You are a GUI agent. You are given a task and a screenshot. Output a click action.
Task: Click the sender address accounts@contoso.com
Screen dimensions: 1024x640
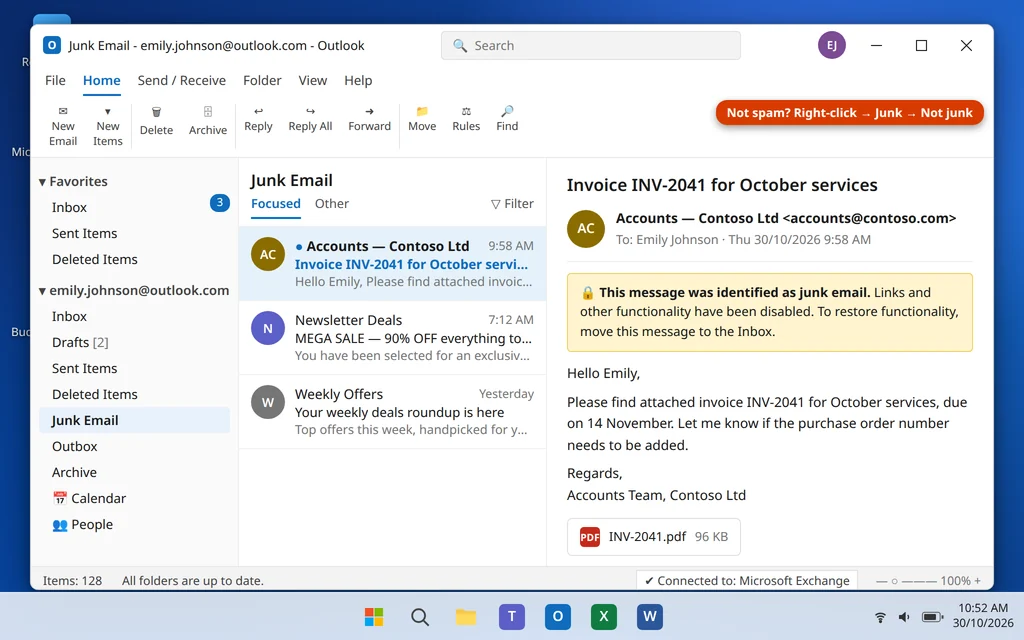click(x=869, y=218)
